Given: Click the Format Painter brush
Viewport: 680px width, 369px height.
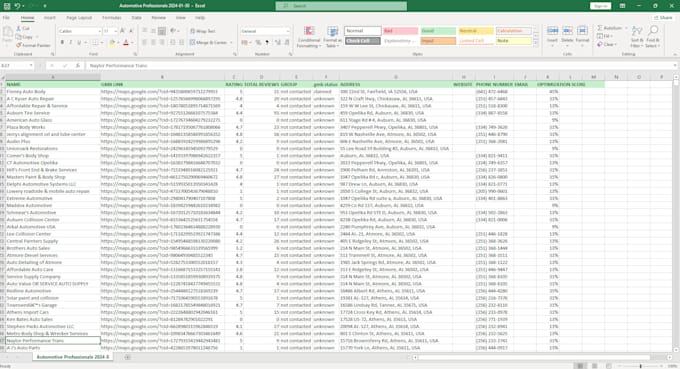Looking at the screenshot, I should (33, 45).
